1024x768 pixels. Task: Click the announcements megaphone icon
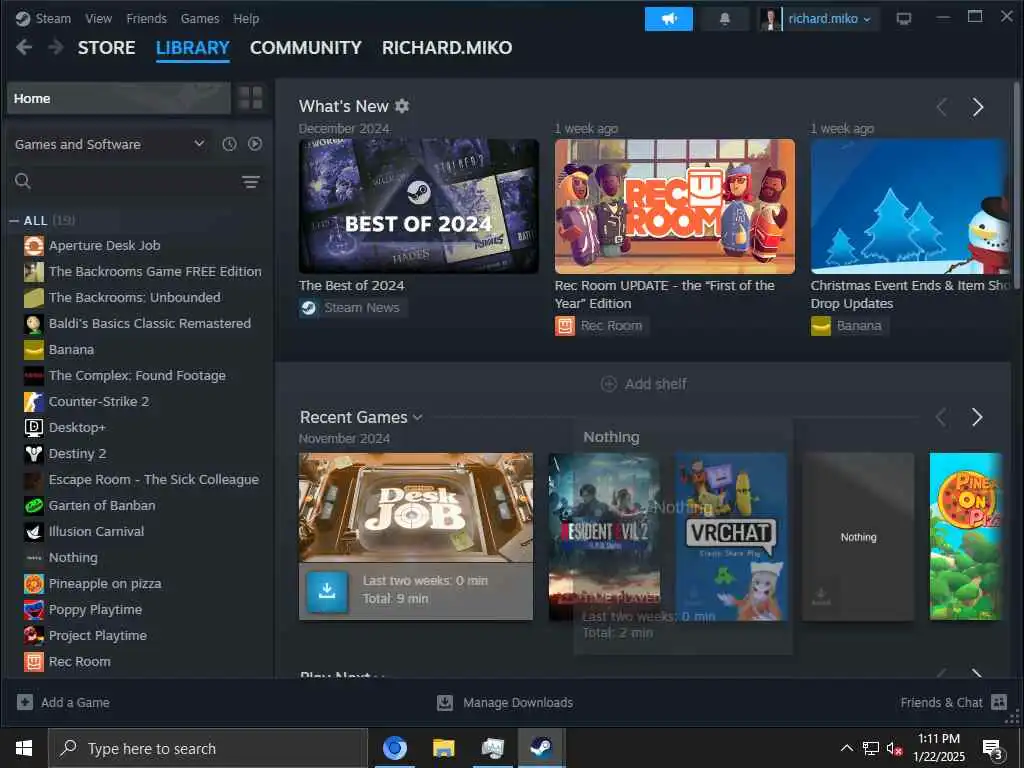668,19
